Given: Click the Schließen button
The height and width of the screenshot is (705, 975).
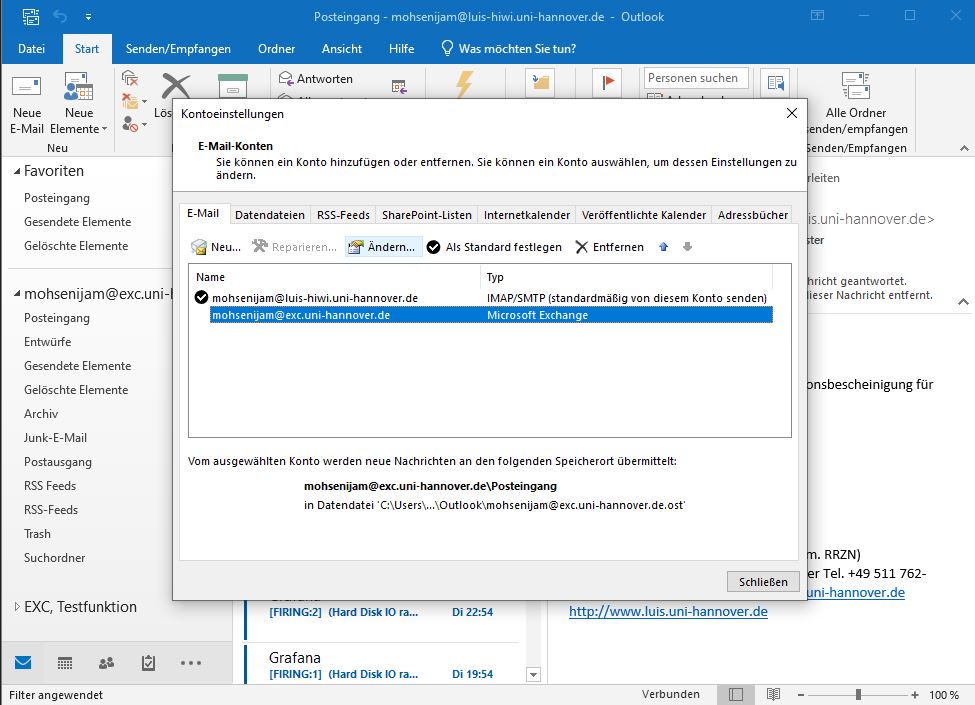Looking at the screenshot, I should 763,581.
